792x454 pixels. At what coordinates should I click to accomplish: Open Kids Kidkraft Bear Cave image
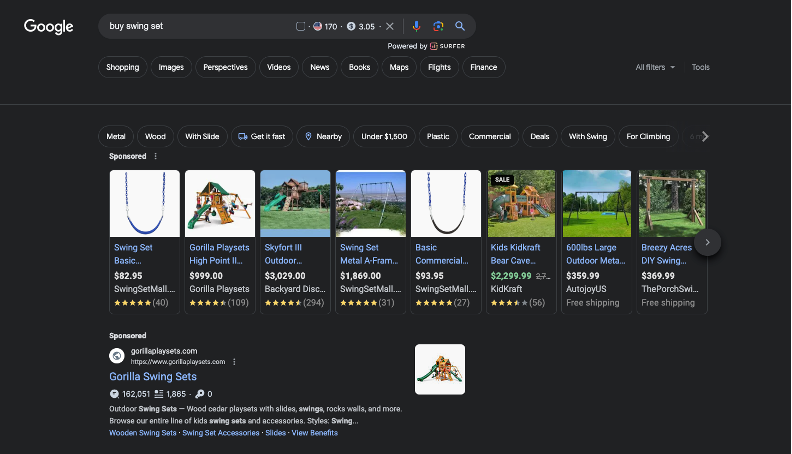(x=521, y=204)
